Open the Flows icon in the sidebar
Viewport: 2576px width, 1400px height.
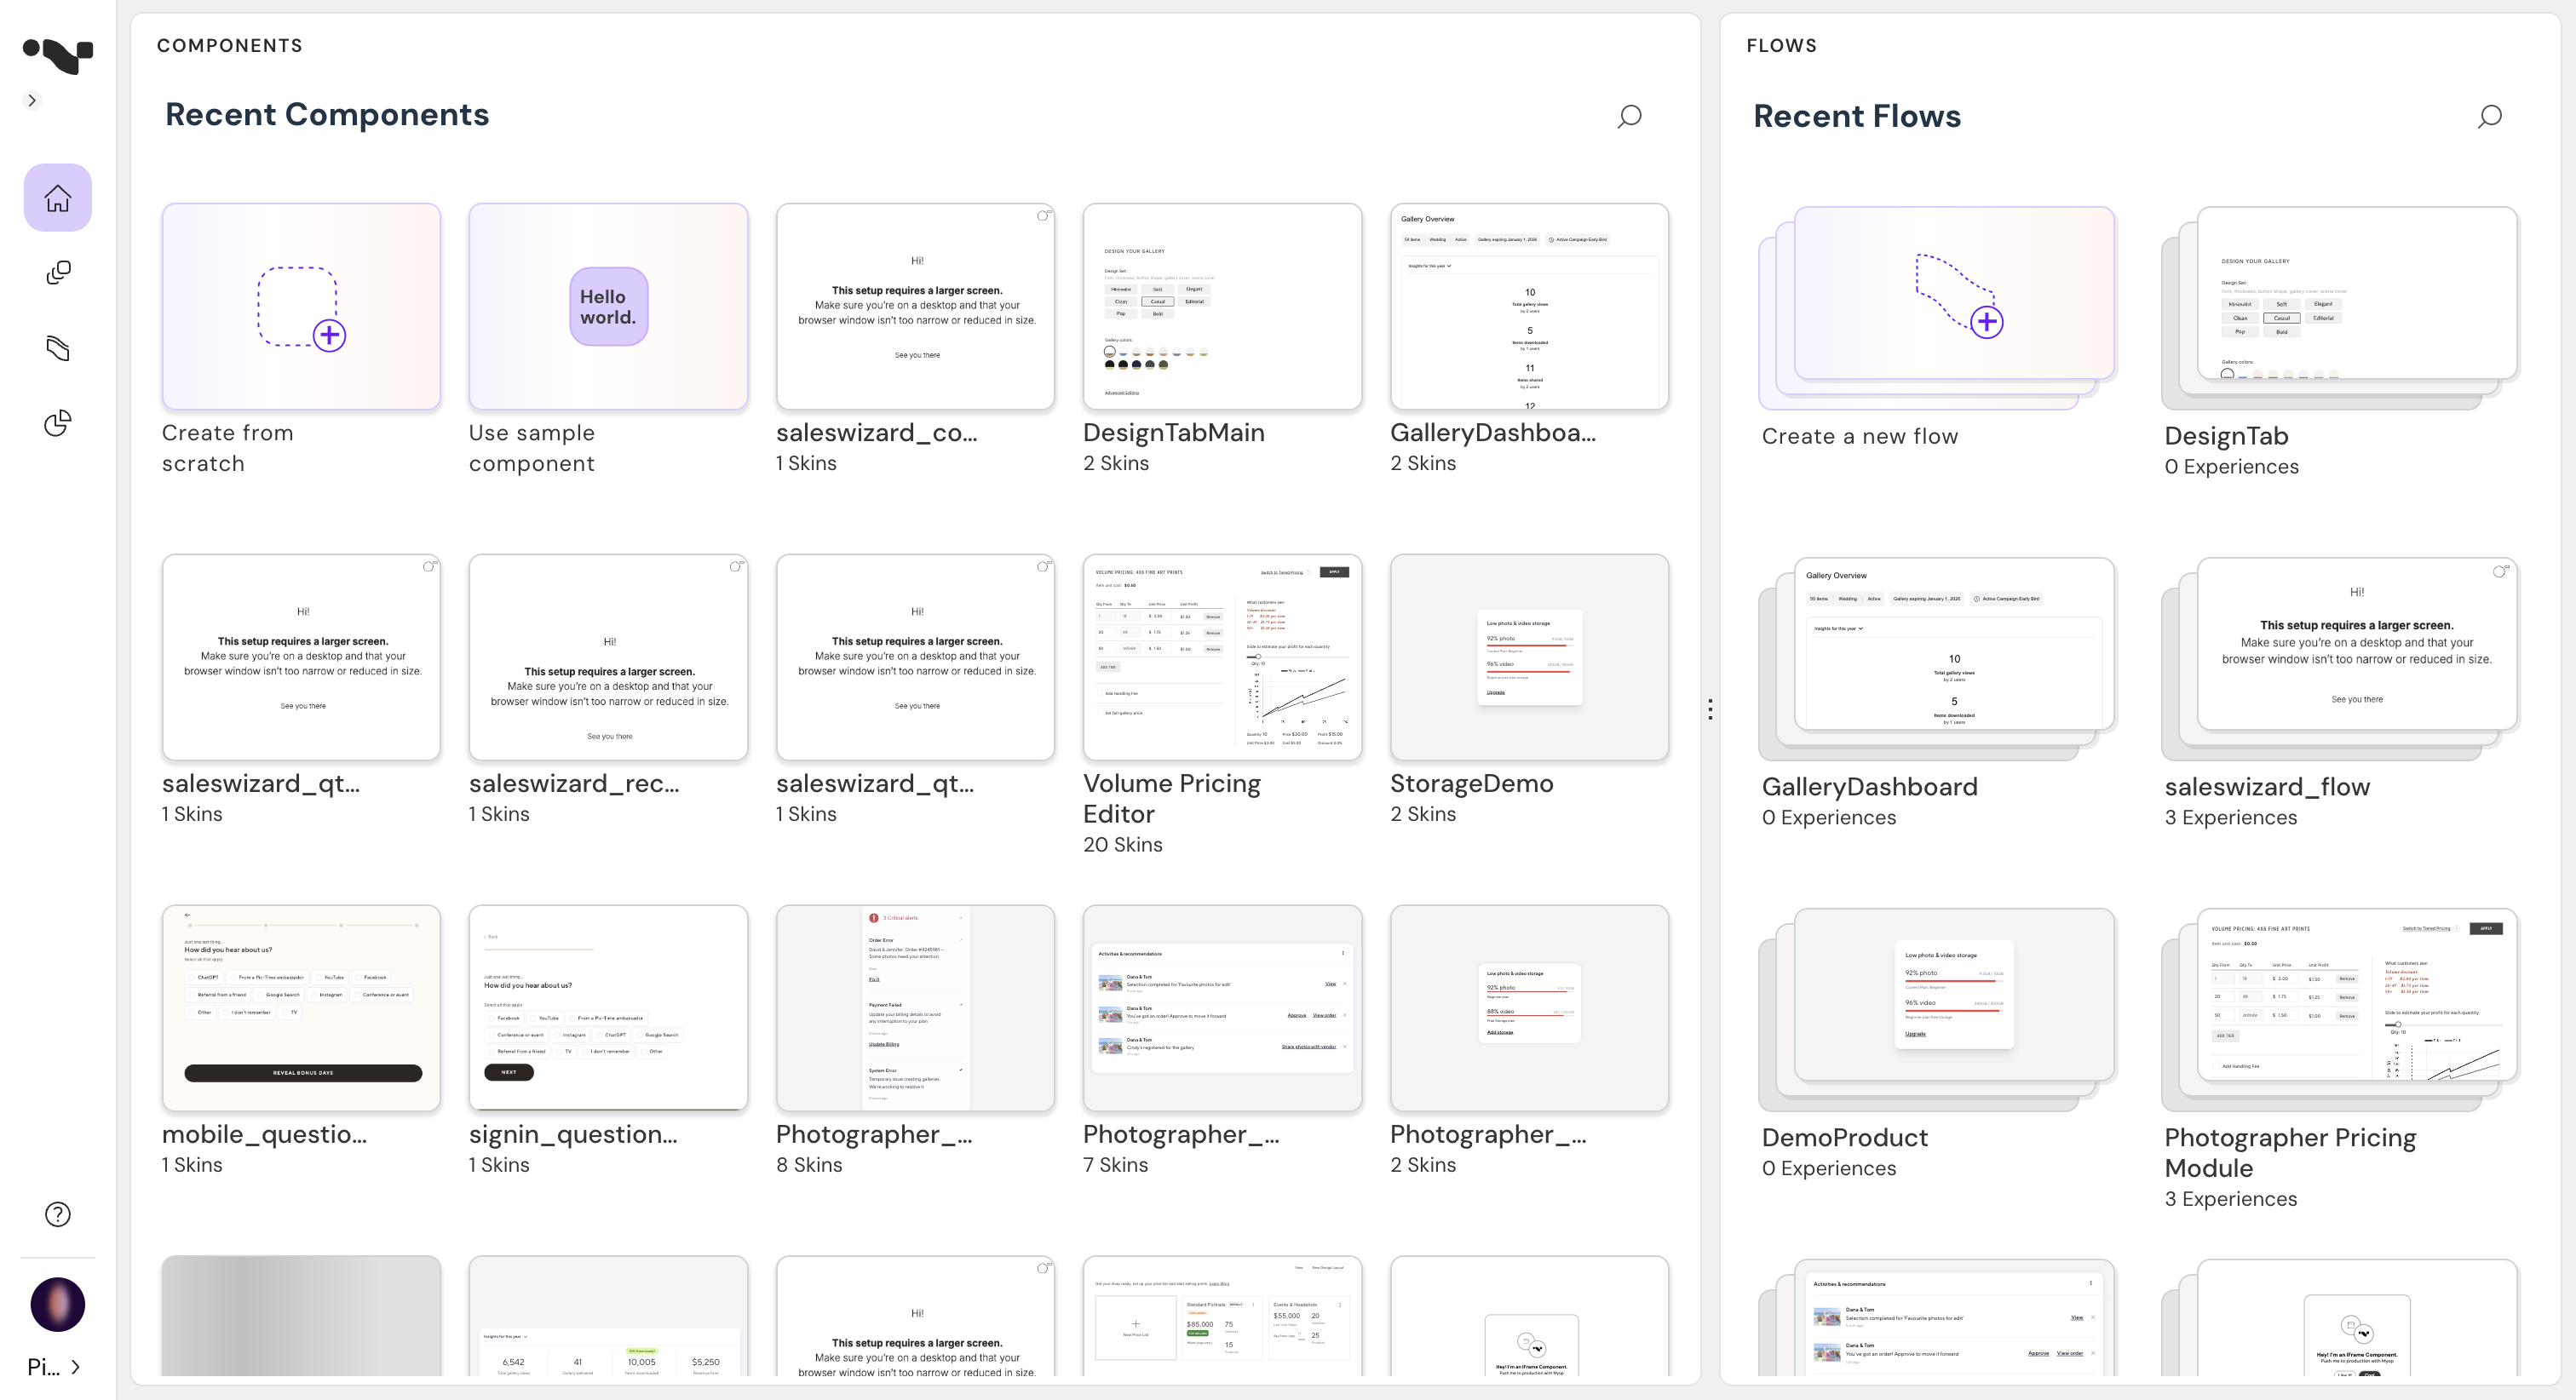58,348
